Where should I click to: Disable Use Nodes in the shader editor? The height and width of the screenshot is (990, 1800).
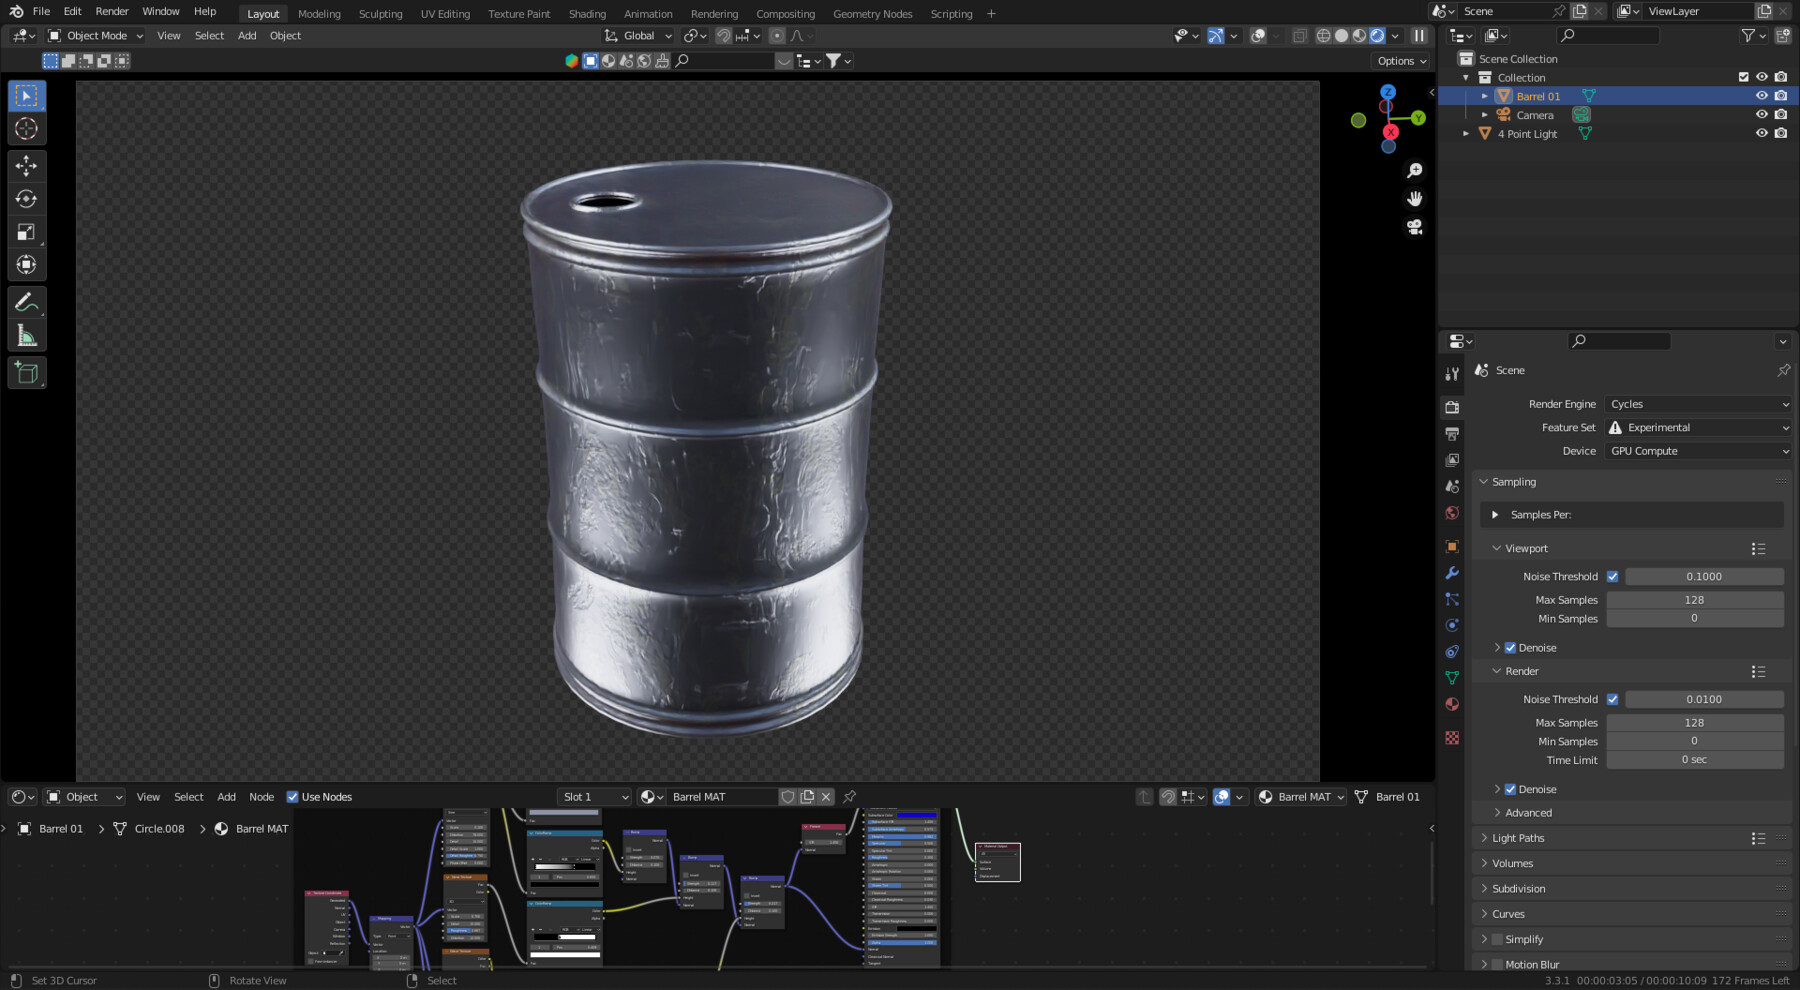[292, 797]
